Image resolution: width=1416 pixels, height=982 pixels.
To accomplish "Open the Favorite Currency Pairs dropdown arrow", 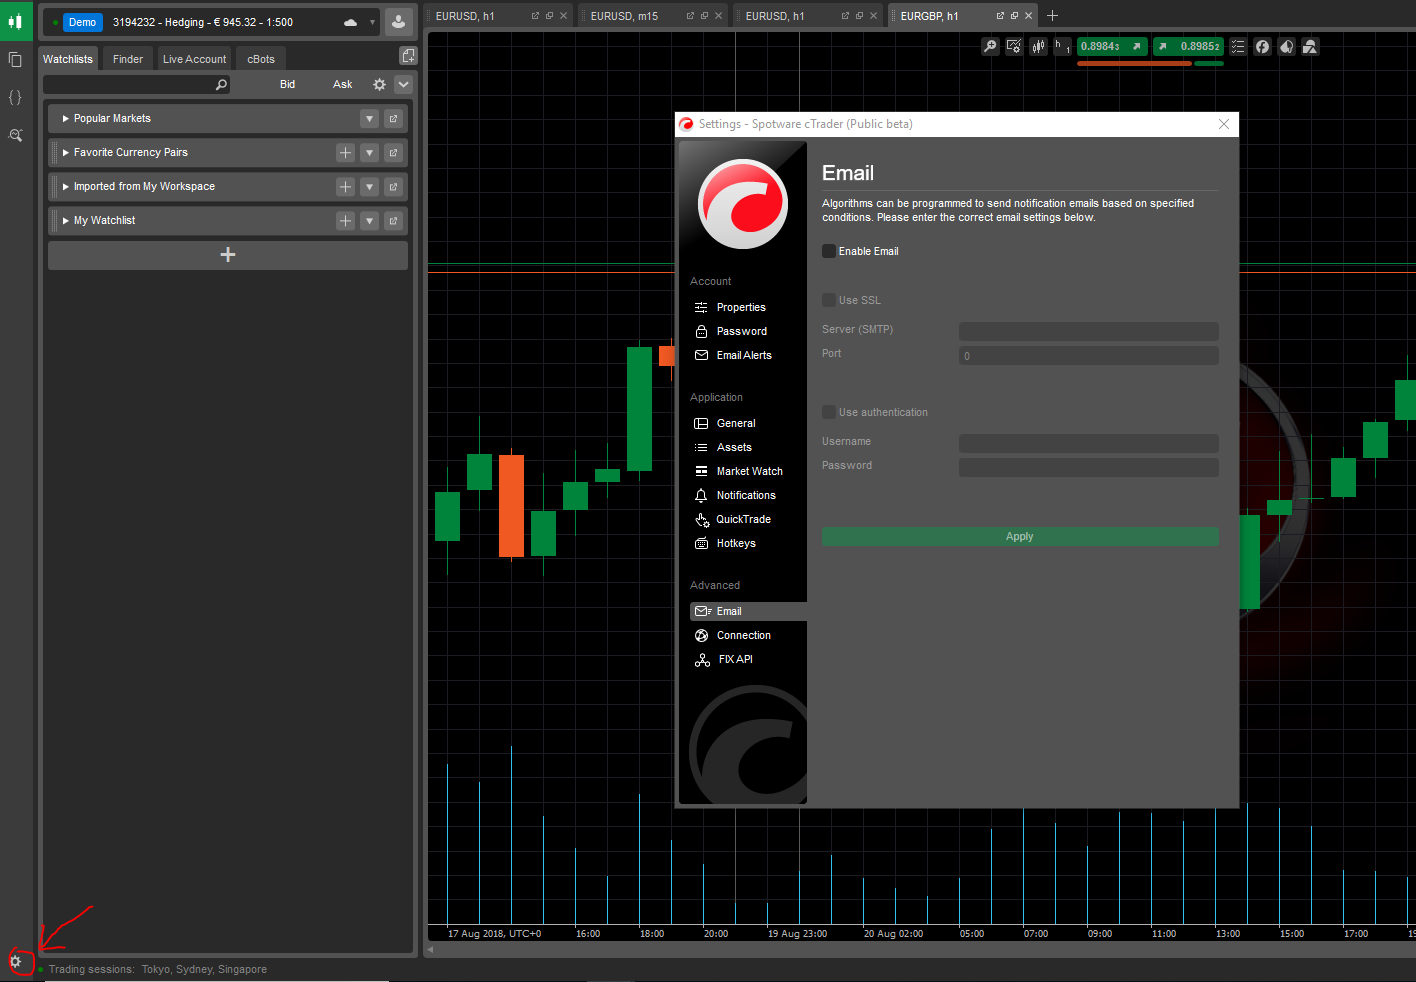I will point(369,153).
